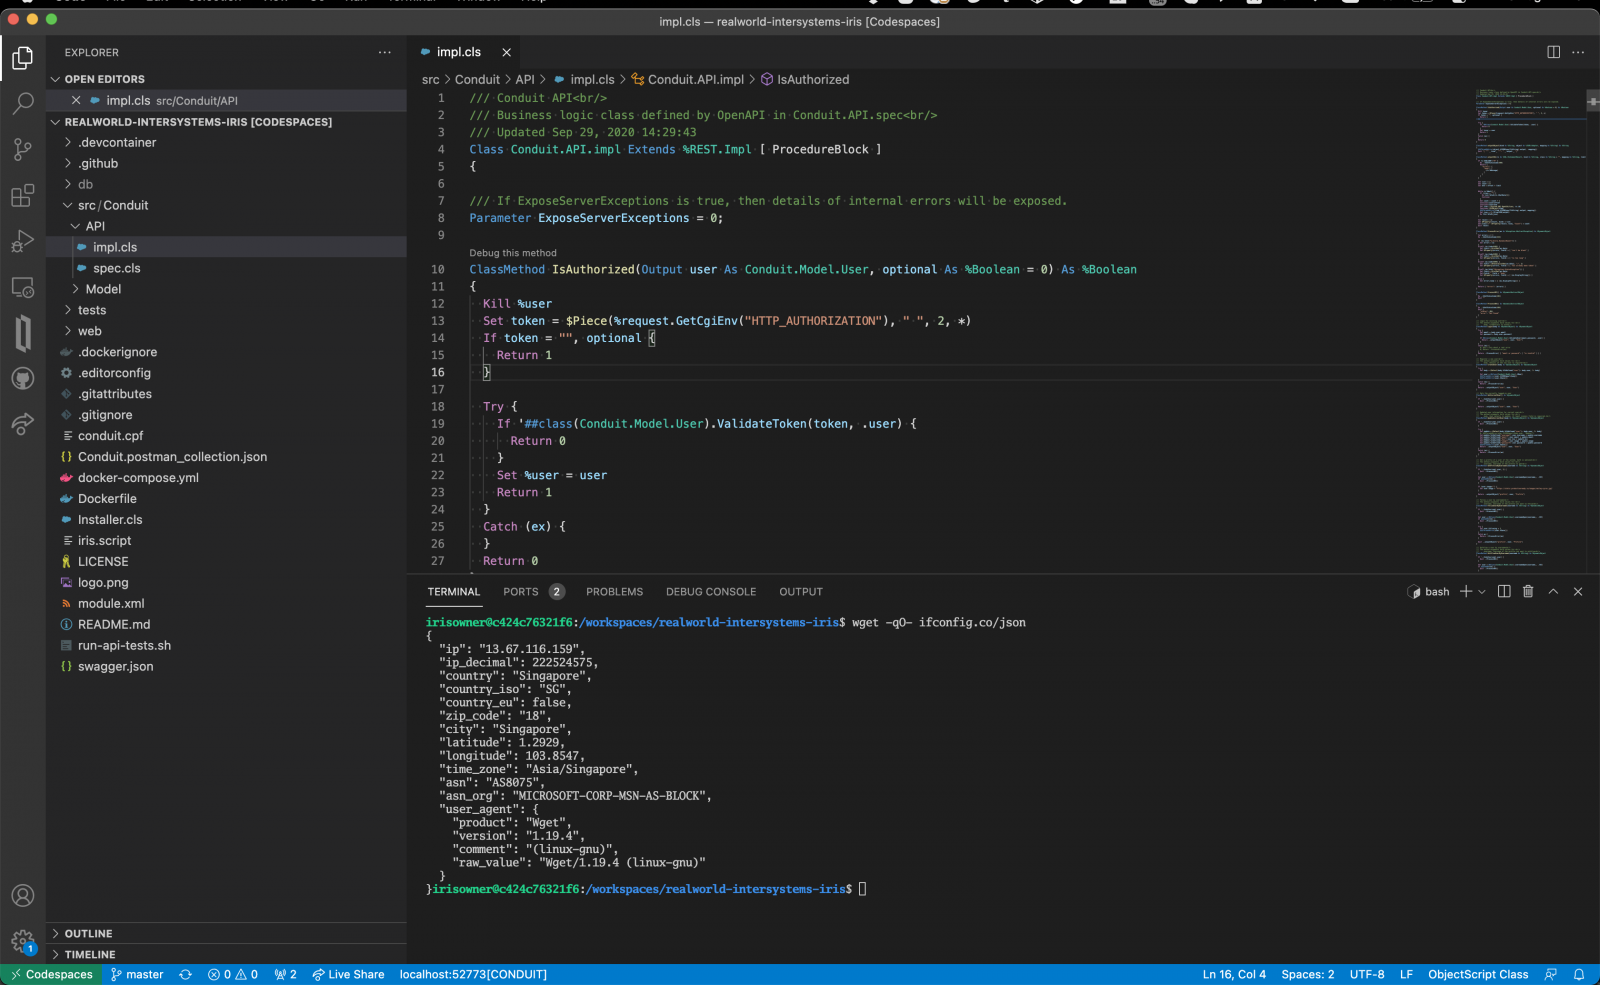The width and height of the screenshot is (1600, 985).
Task: Switch to the PROBLEMS tab
Action: pos(614,592)
